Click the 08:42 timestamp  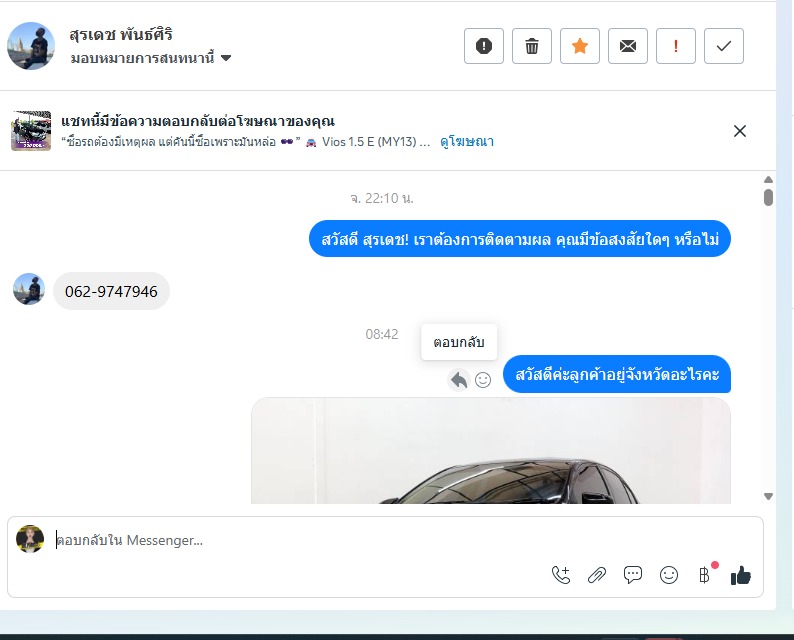[382, 334]
